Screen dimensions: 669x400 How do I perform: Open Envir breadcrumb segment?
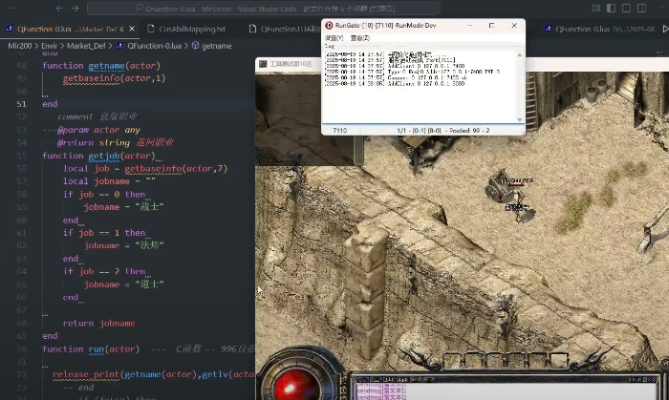click(49, 46)
